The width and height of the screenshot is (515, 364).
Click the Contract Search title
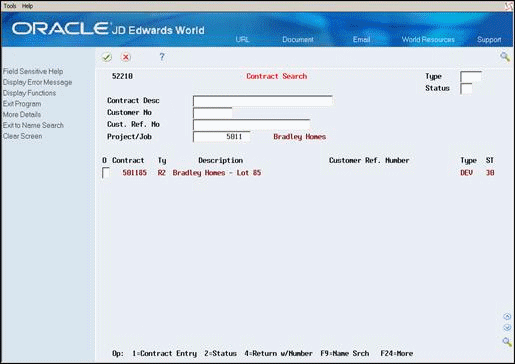coord(277,76)
